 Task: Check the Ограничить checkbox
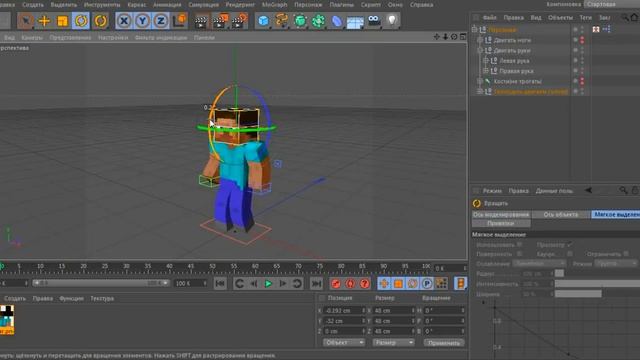point(626,254)
